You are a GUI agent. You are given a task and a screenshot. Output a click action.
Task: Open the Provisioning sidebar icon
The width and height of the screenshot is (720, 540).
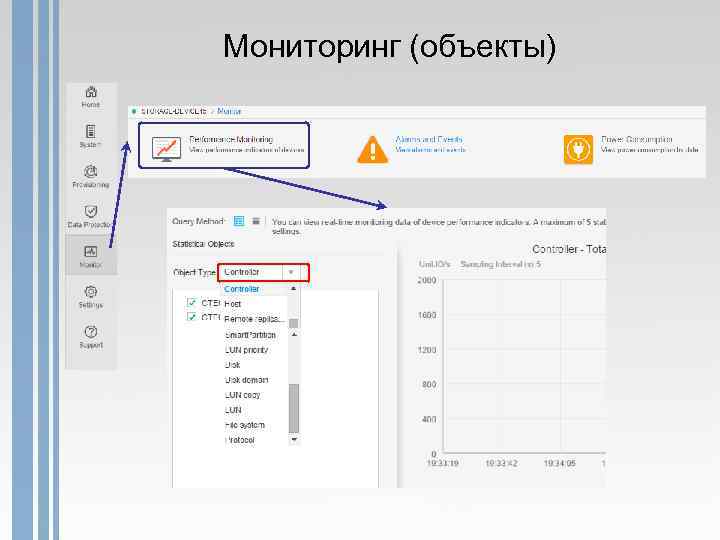(91, 171)
